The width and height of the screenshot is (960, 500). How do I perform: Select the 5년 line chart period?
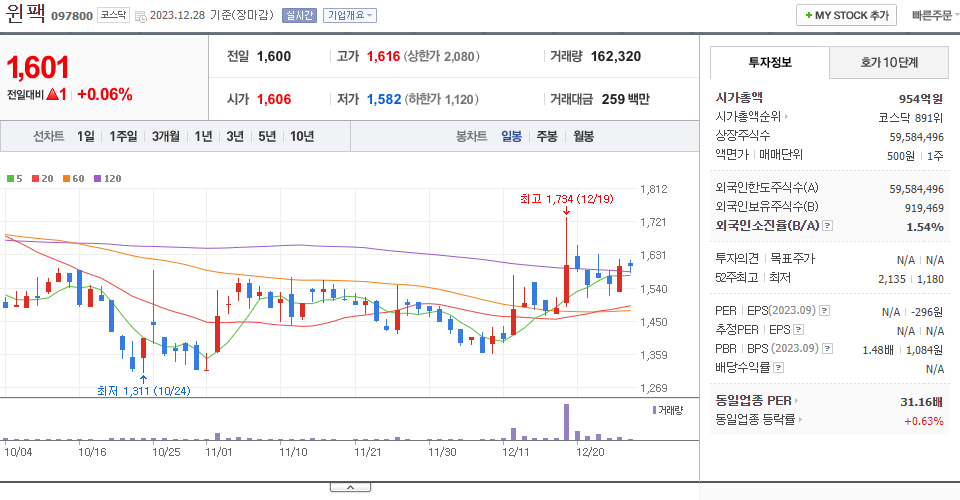coord(267,136)
